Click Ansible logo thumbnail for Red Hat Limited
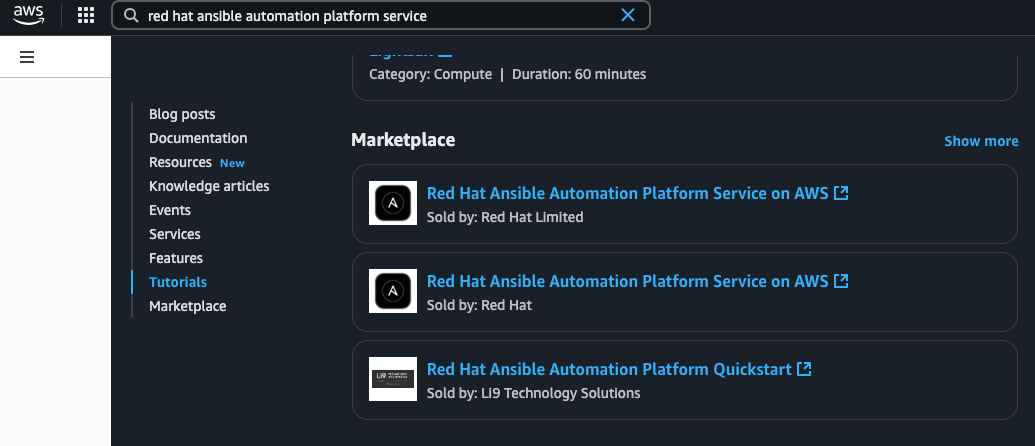 click(x=393, y=203)
